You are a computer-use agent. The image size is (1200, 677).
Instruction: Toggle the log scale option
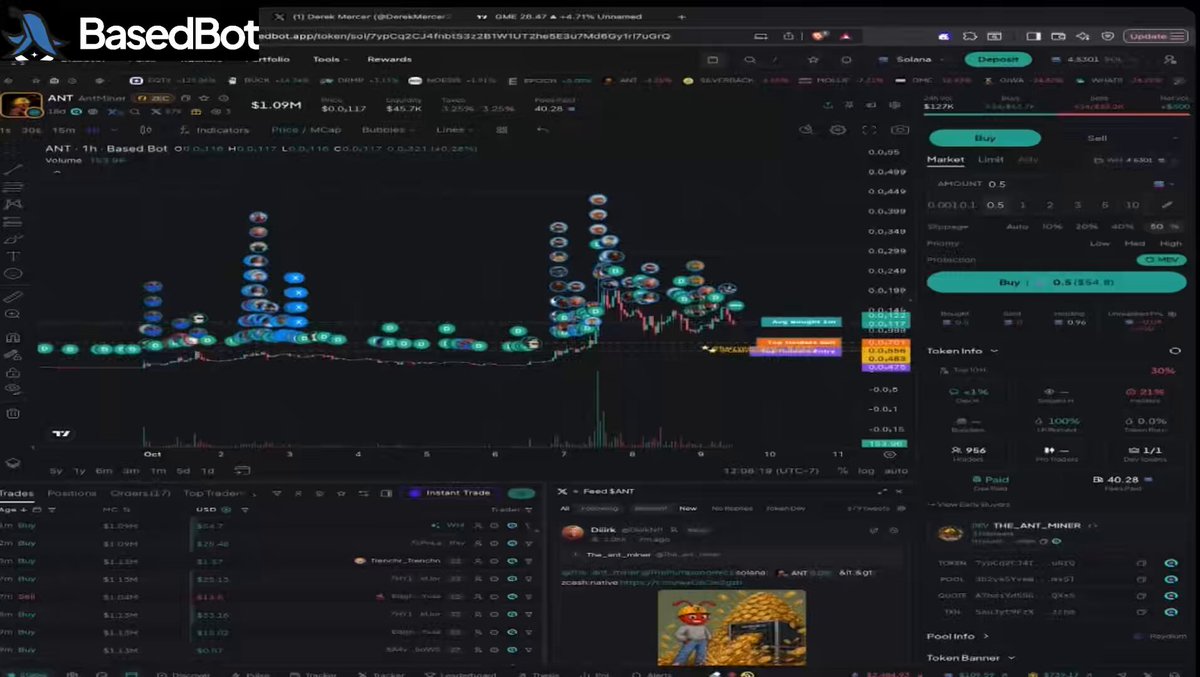point(868,470)
